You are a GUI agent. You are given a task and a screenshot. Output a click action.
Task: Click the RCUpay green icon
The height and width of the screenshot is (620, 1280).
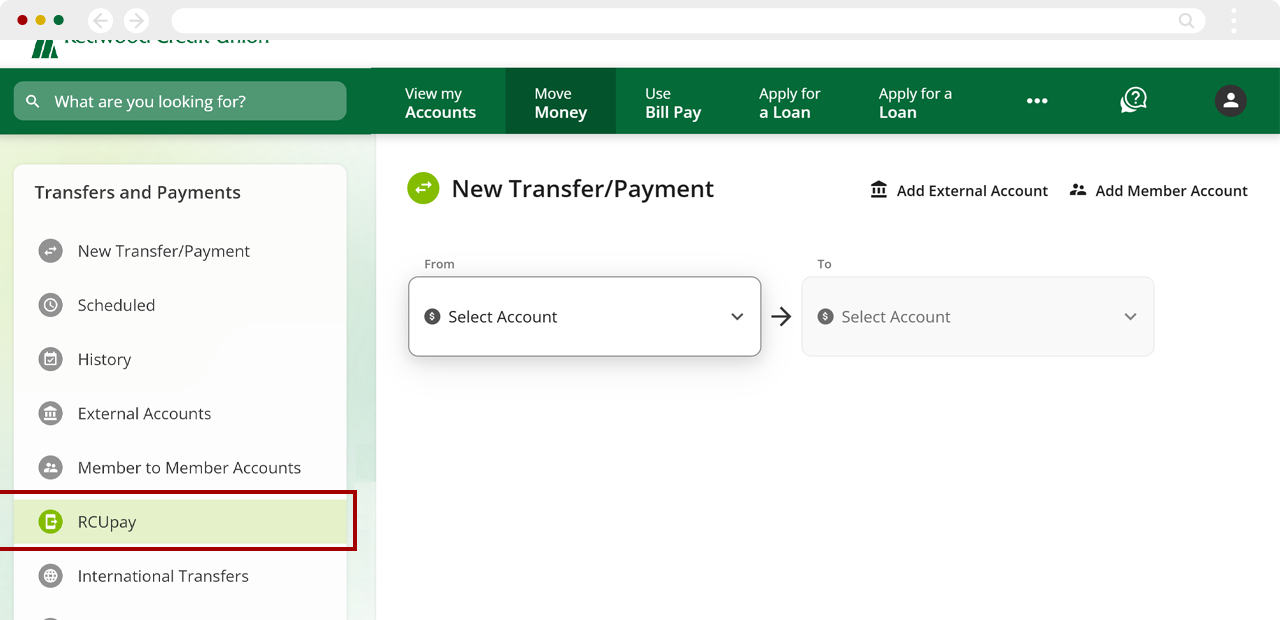(50, 521)
